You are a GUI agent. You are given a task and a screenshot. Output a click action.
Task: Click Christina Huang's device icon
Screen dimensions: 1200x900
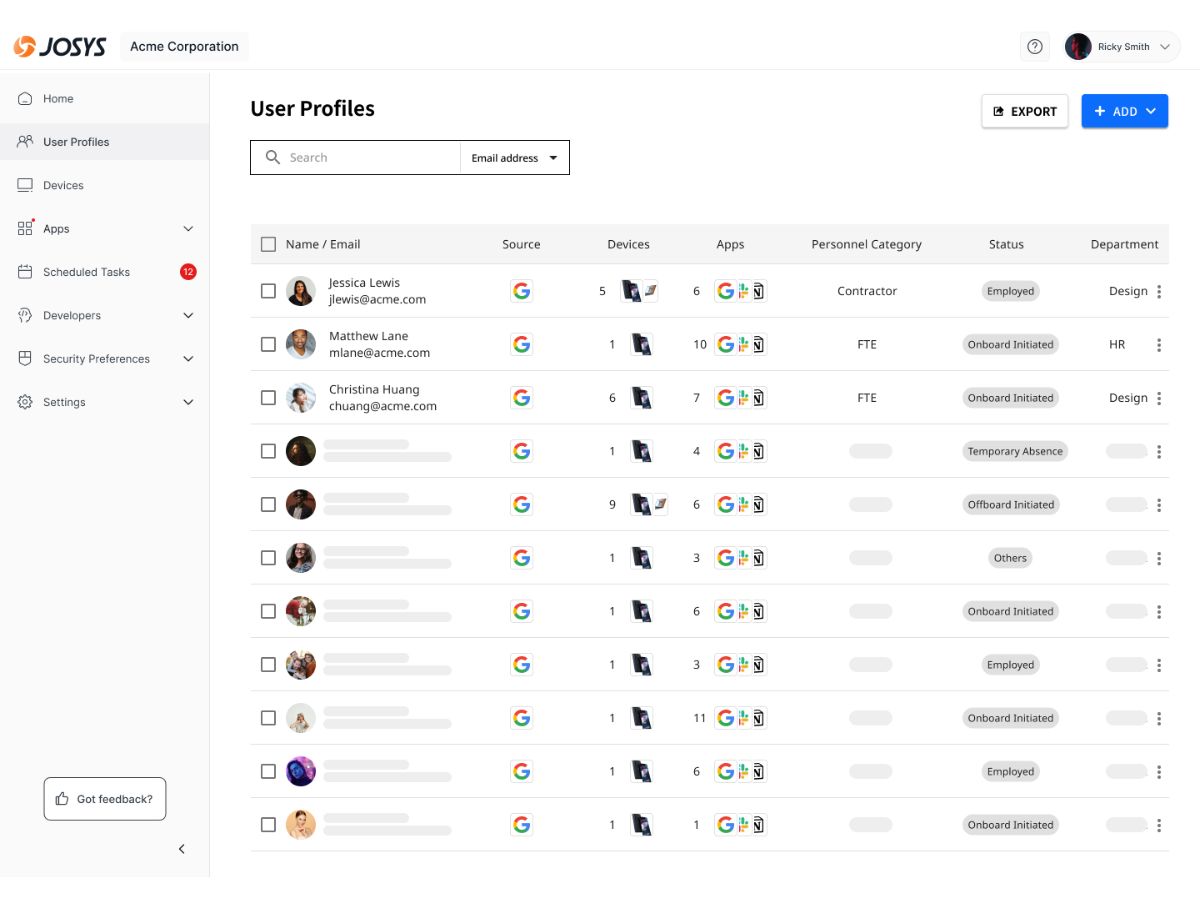tap(642, 398)
